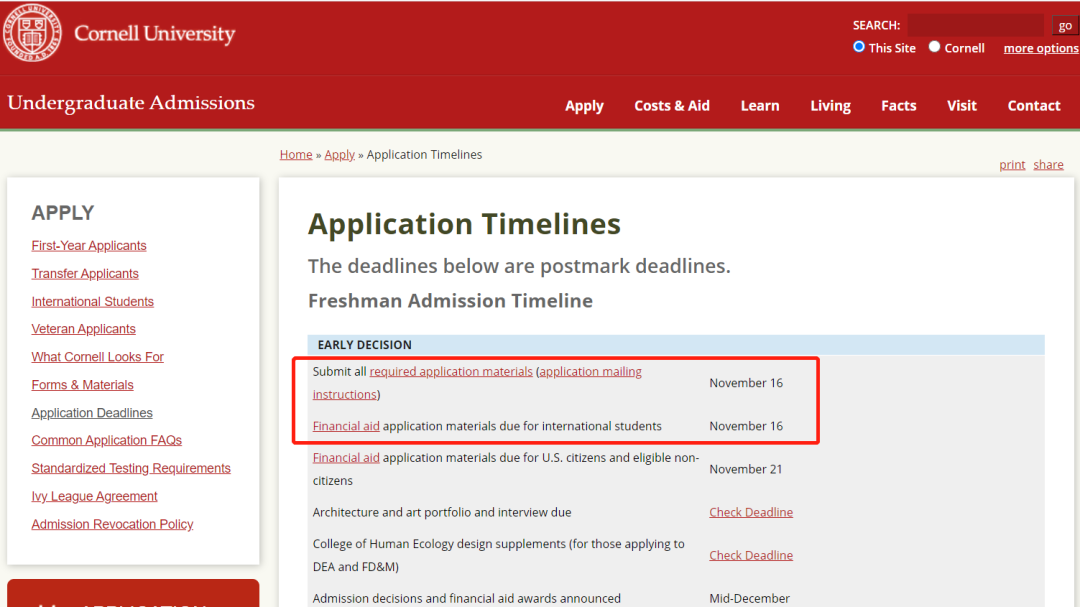The image size is (1080, 607).
Task: Open the more options search link
Action: 1041,48
